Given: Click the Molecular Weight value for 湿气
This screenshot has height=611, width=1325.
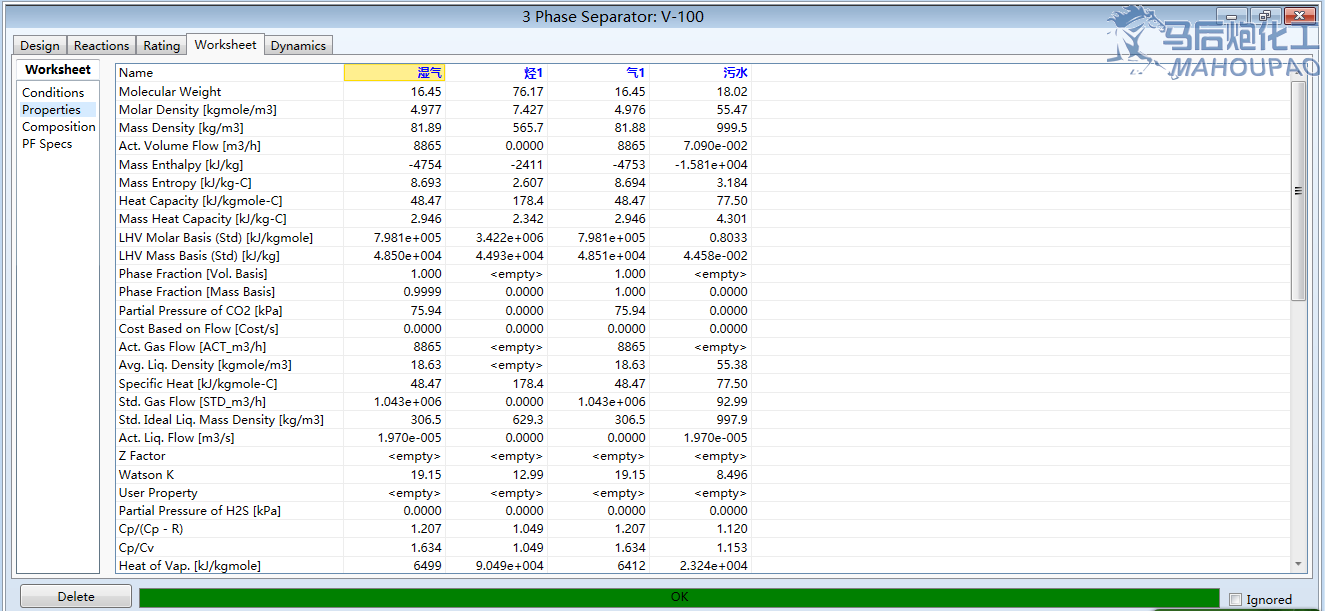Looking at the screenshot, I should click(395, 92).
